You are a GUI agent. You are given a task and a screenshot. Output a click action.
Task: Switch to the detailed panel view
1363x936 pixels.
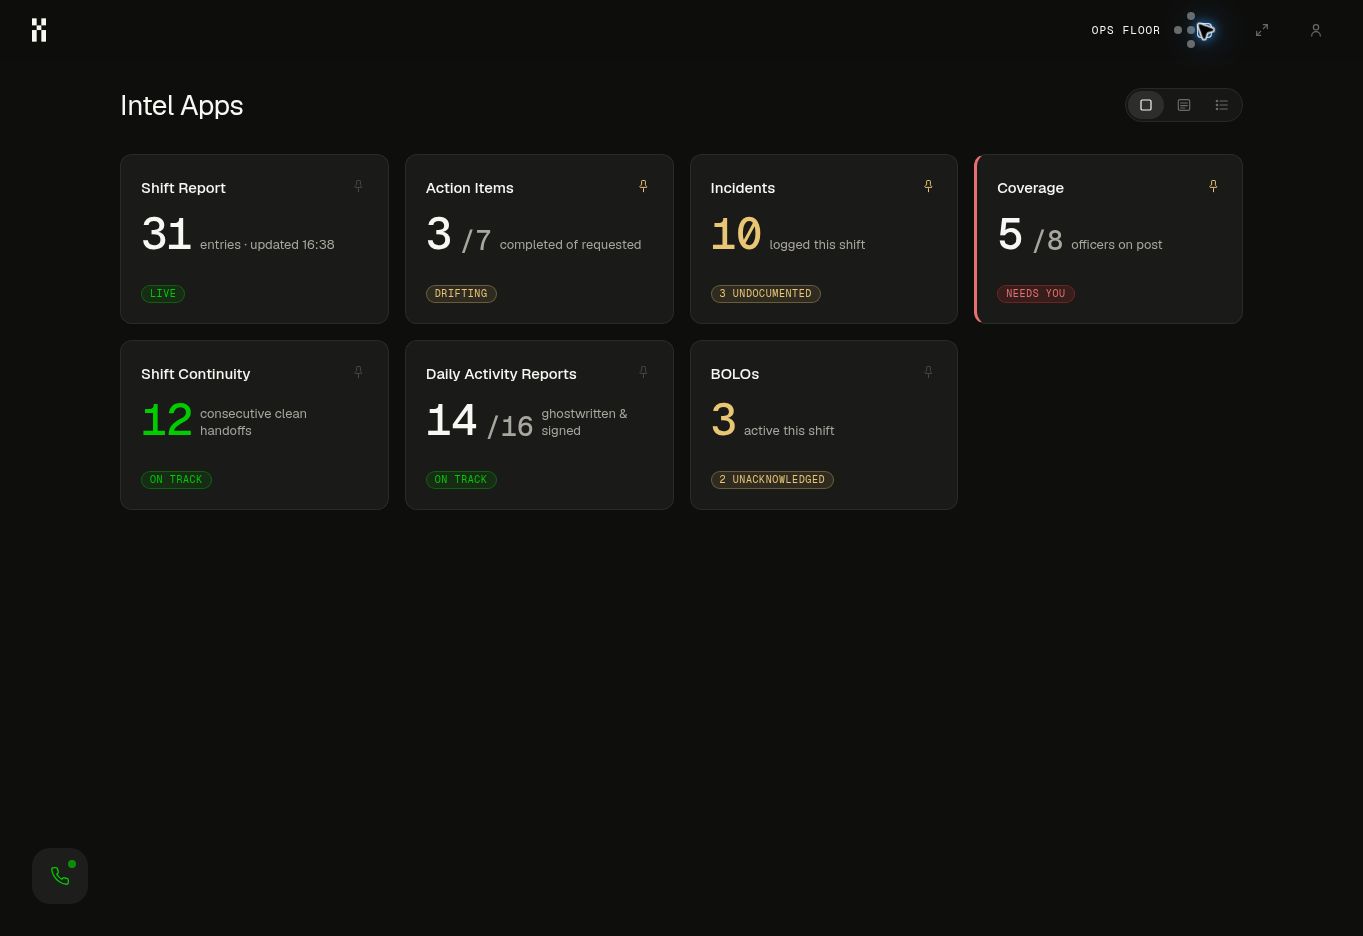pos(1184,105)
